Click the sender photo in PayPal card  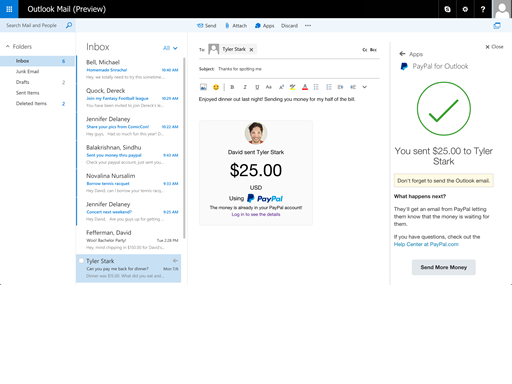click(256, 133)
